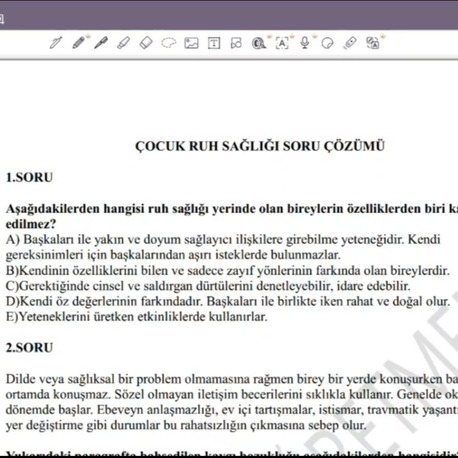Image resolution: width=458 pixels, height=458 pixels.
Task: Click the title ÇOCUK RUH SAĞLIĞI SORU ÇÖZÜMÜ
Action: (260, 146)
